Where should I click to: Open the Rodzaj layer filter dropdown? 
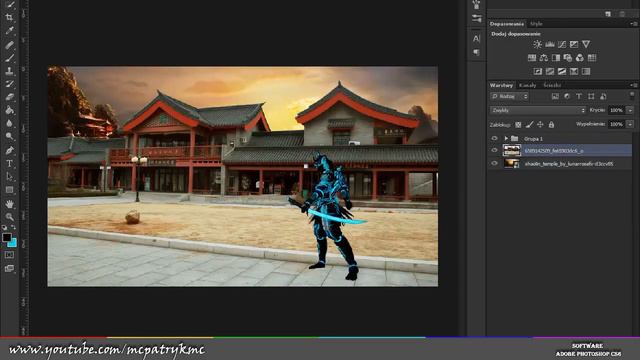(x=509, y=96)
